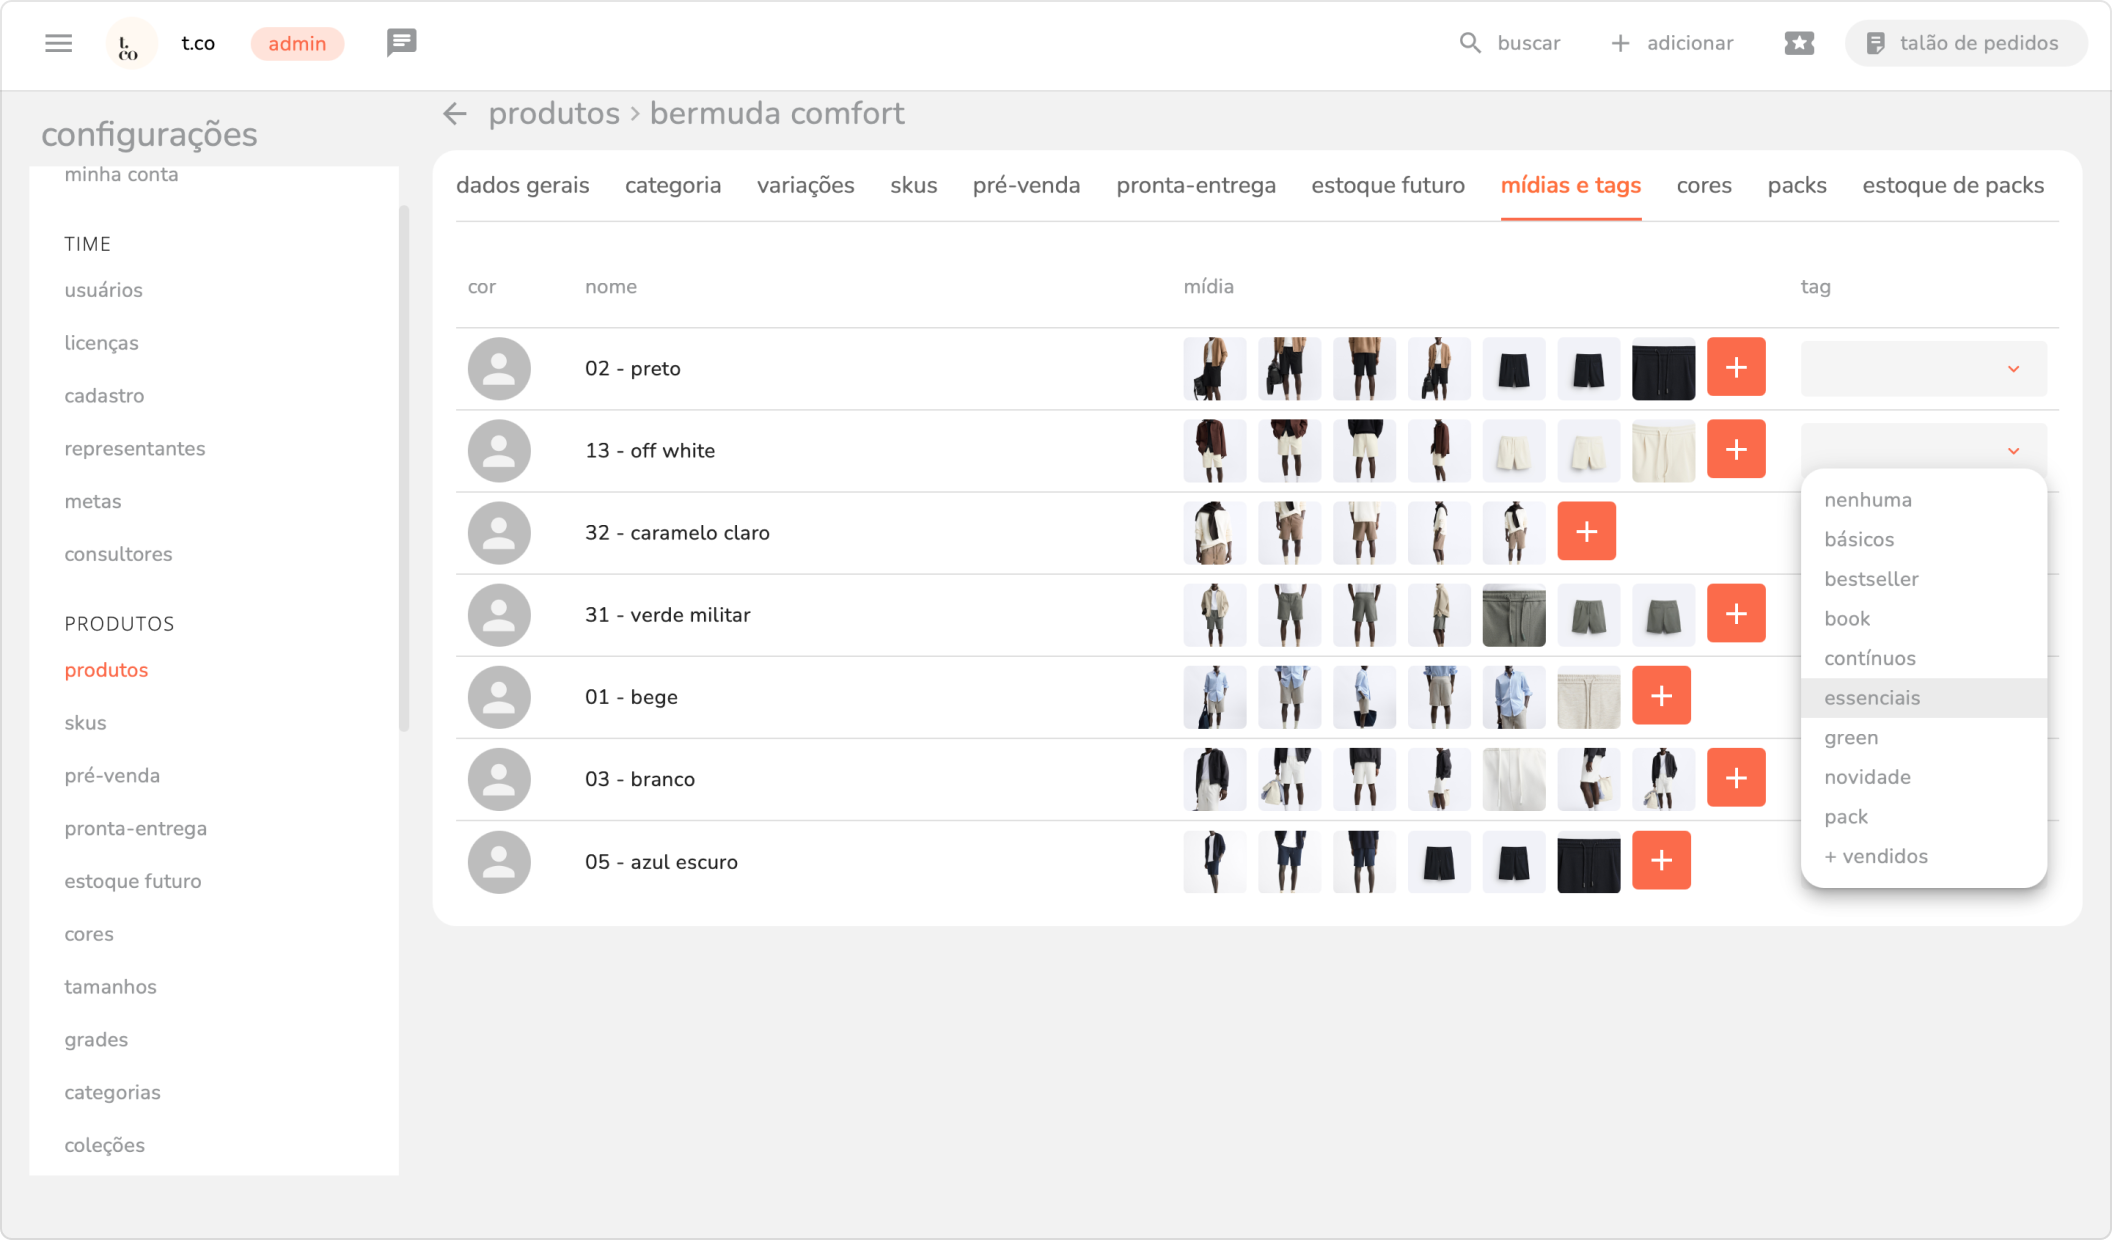Click color avatar for 01 - bege
2112x1240 pixels.
pyautogui.click(x=499, y=697)
